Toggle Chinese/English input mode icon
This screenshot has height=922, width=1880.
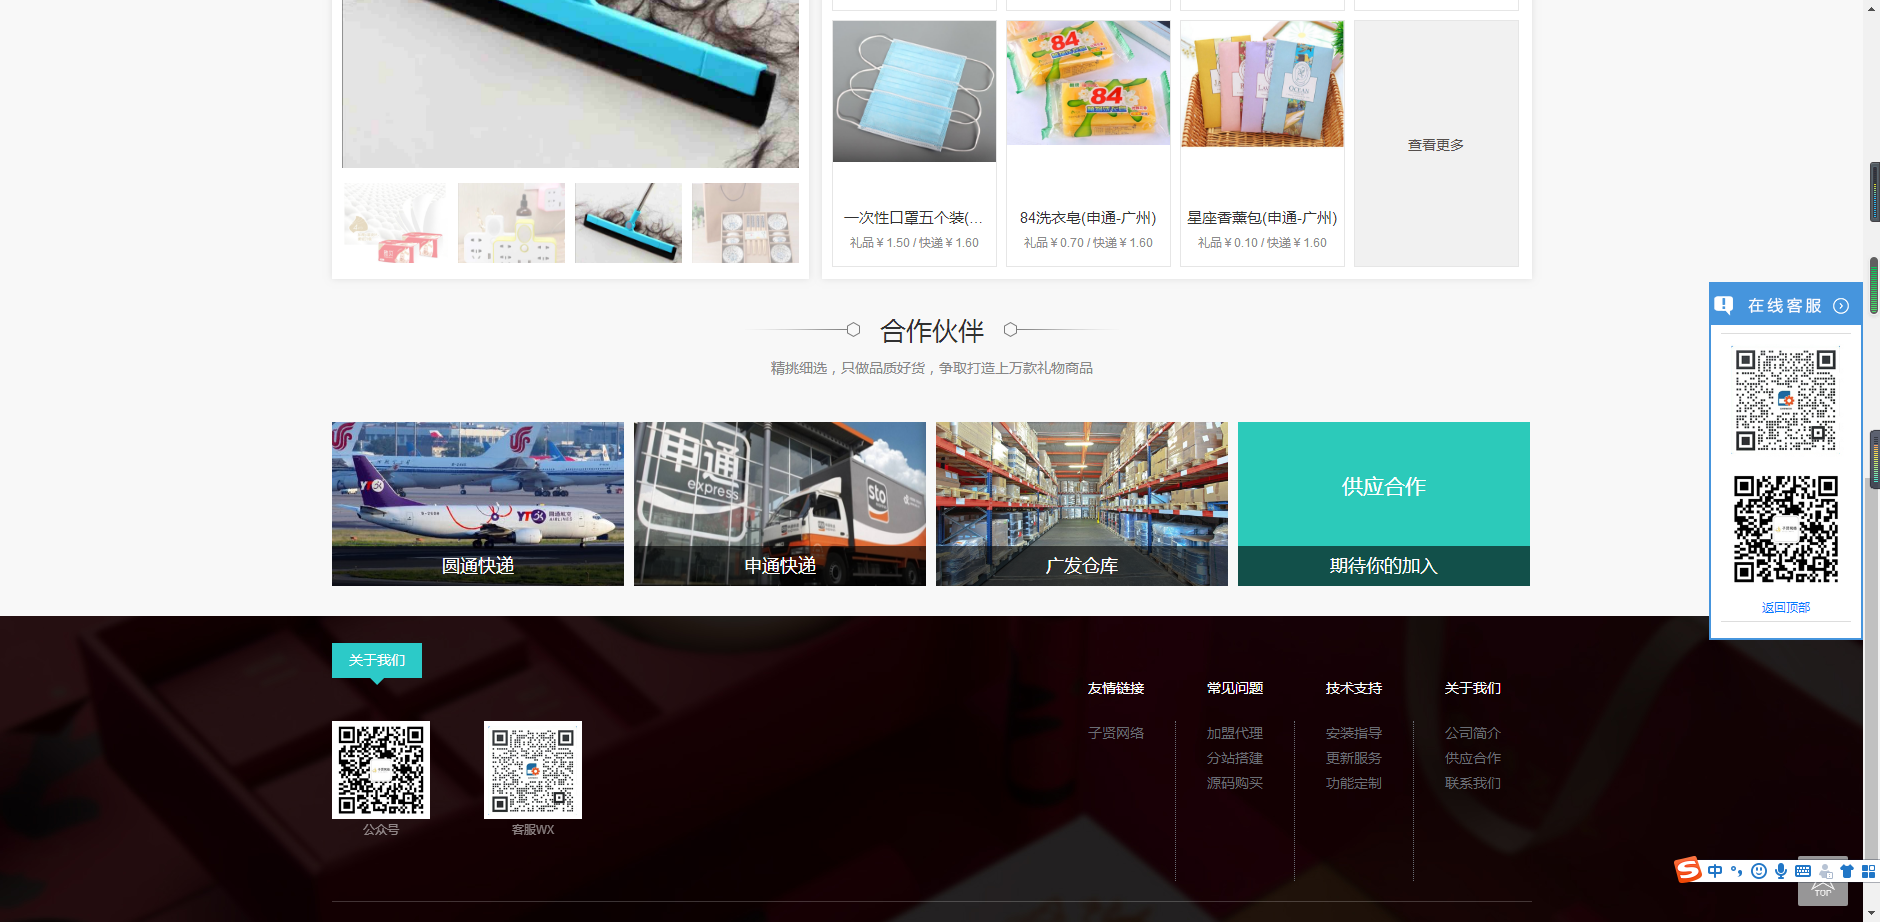[1715, 871]
